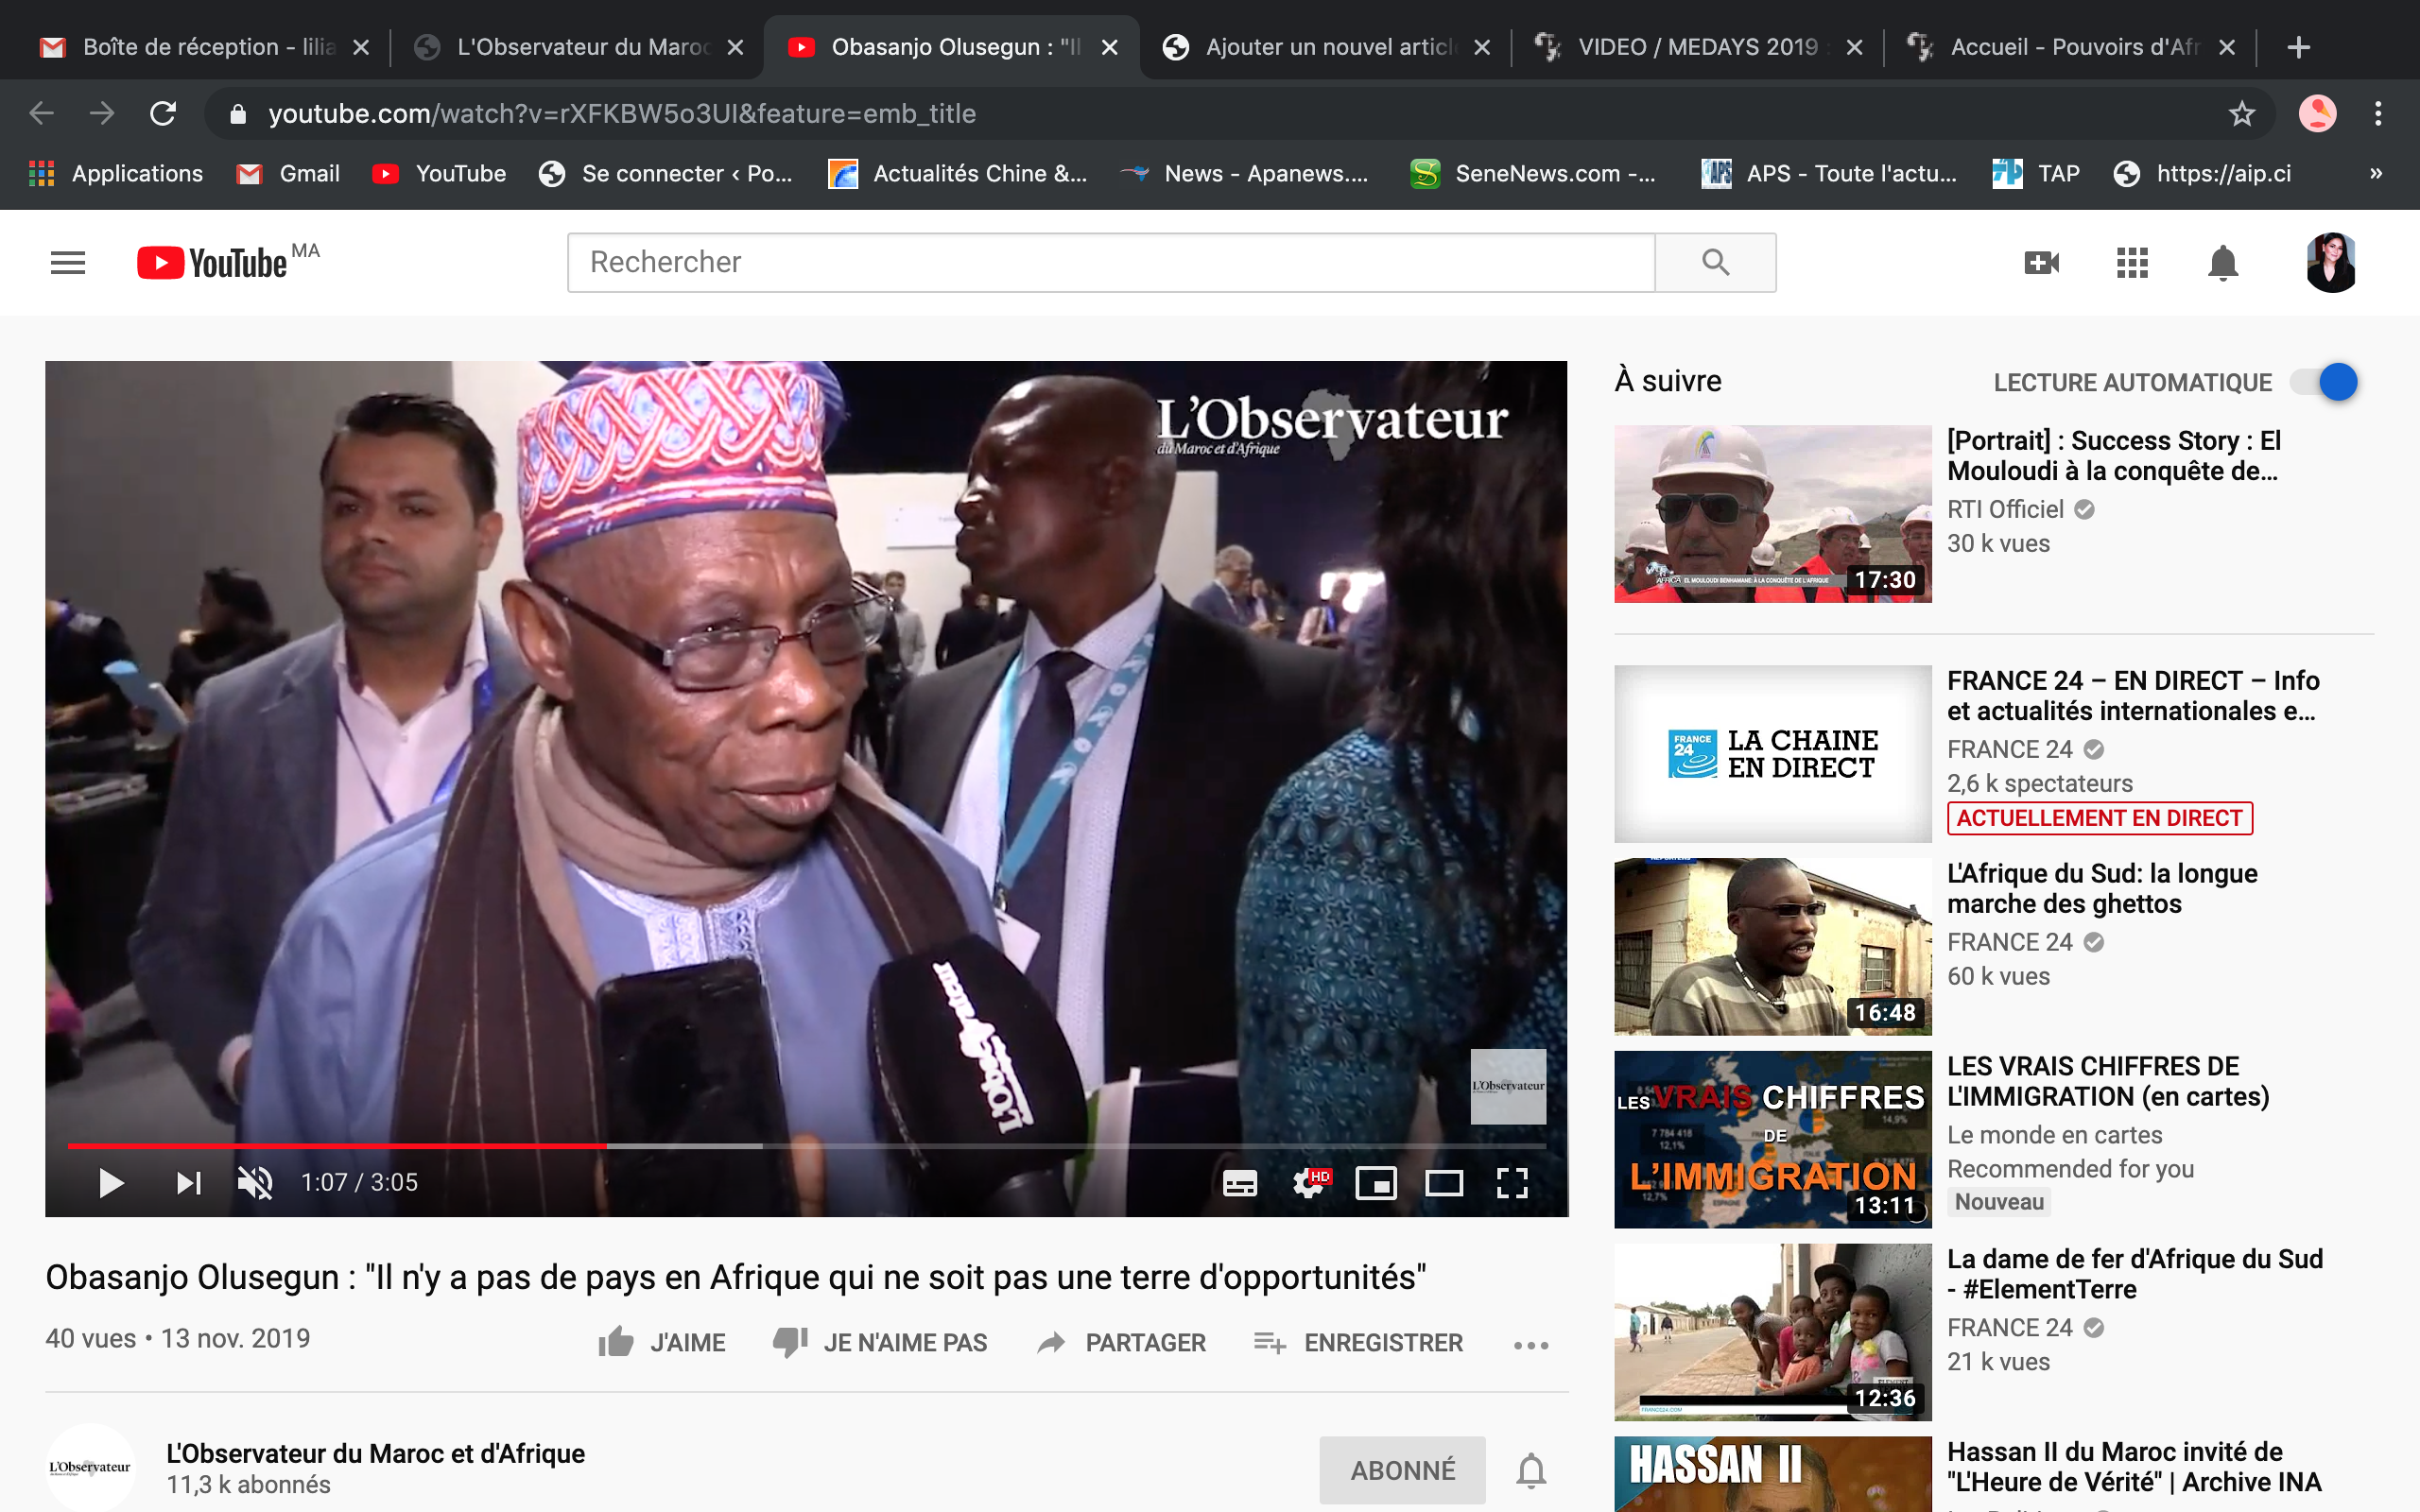Open Hassan II du Maroc video title
Viewport: 2420px width, 1512px height.
tap(2134, 1466)
